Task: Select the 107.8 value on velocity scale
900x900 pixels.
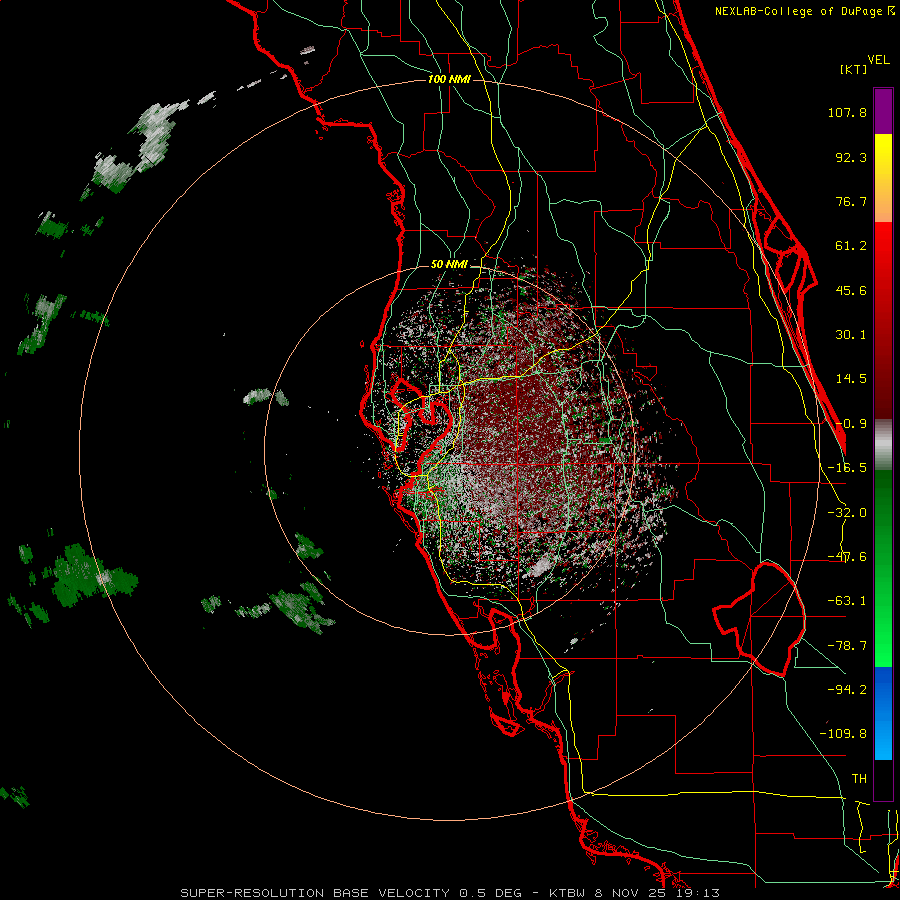Action: pos(847,112)
